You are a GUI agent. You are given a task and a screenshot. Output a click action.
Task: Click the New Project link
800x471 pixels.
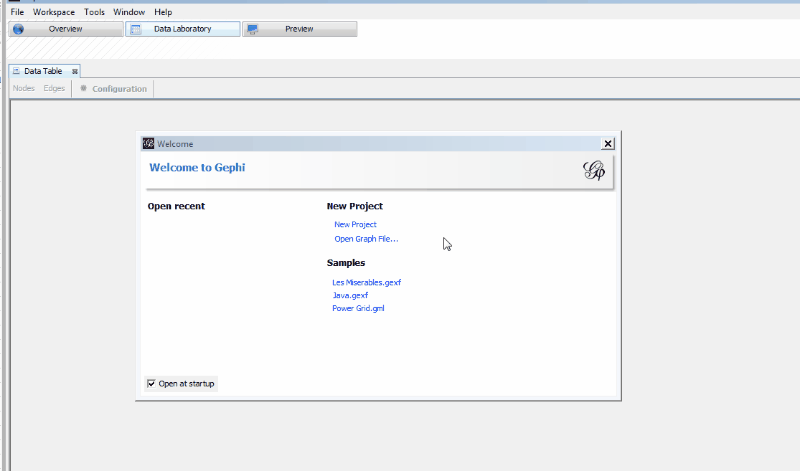pos(355,225)
